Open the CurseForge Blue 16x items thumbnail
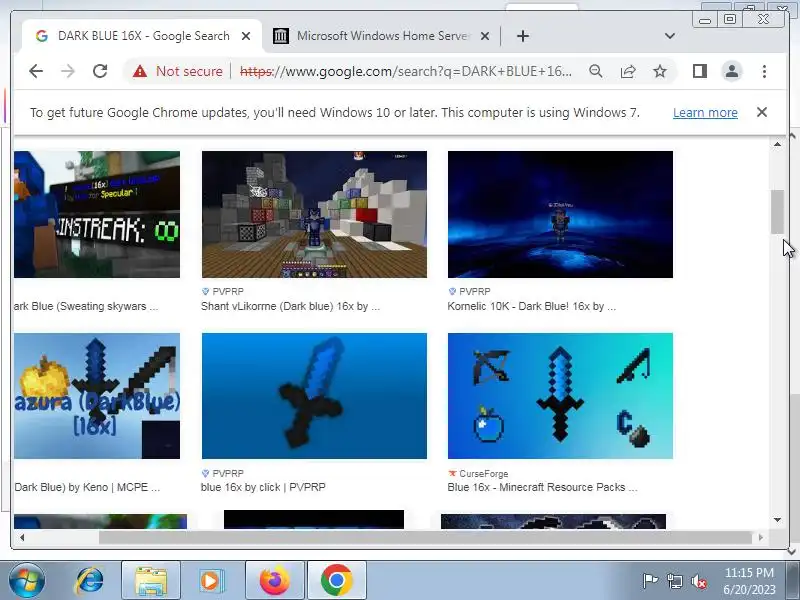 coord(560,396)
